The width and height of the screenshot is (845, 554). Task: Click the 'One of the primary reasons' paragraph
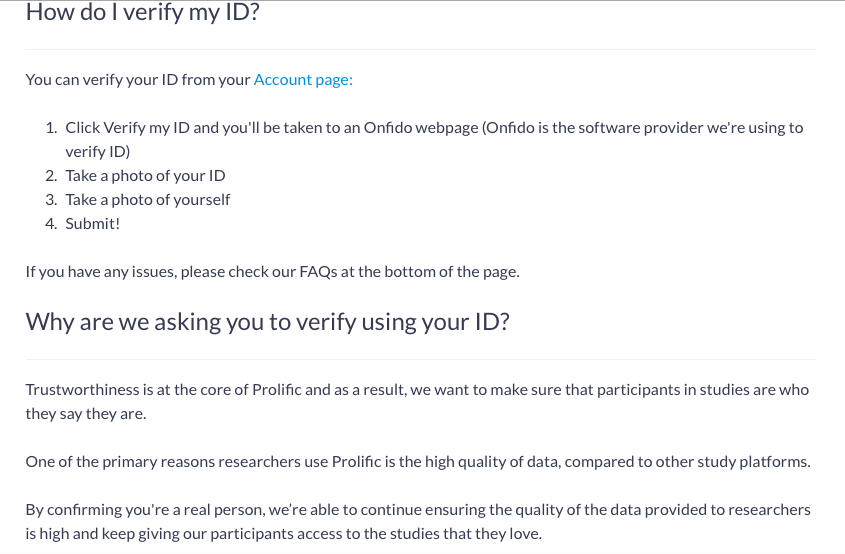[x=418, y=462]
